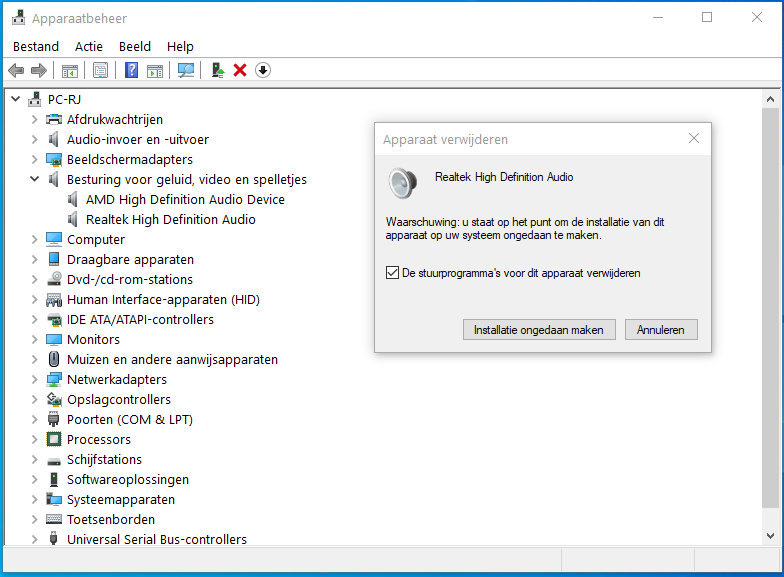The height and width of the screenshot is (577, 784).
Task: Expand the Netwerkadapters category
Action: coord(34,380)
